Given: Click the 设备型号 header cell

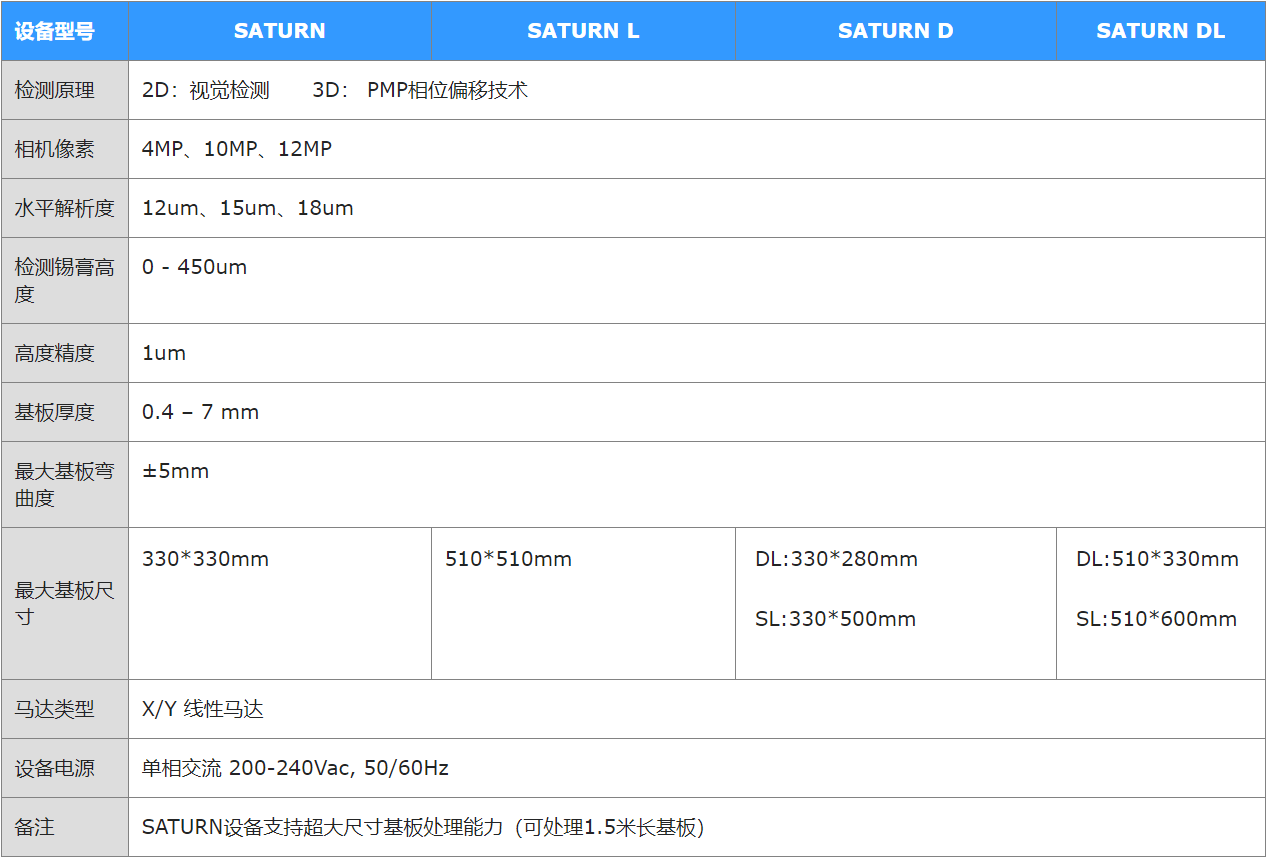Looking at the screenshot, I should [x=64, y=30].
